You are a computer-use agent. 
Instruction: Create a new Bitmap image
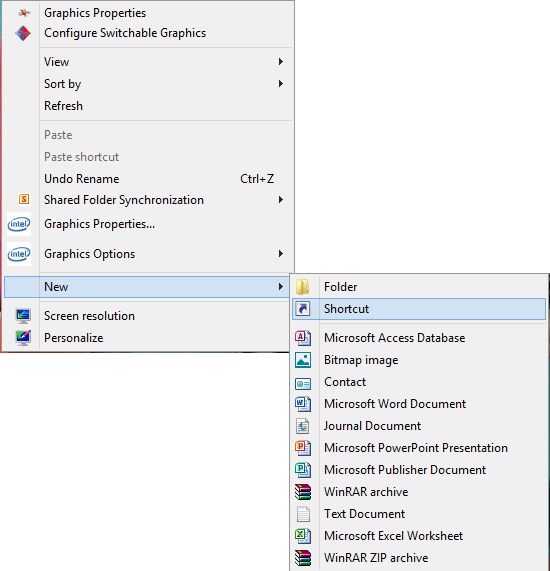[x=419, y=360]
